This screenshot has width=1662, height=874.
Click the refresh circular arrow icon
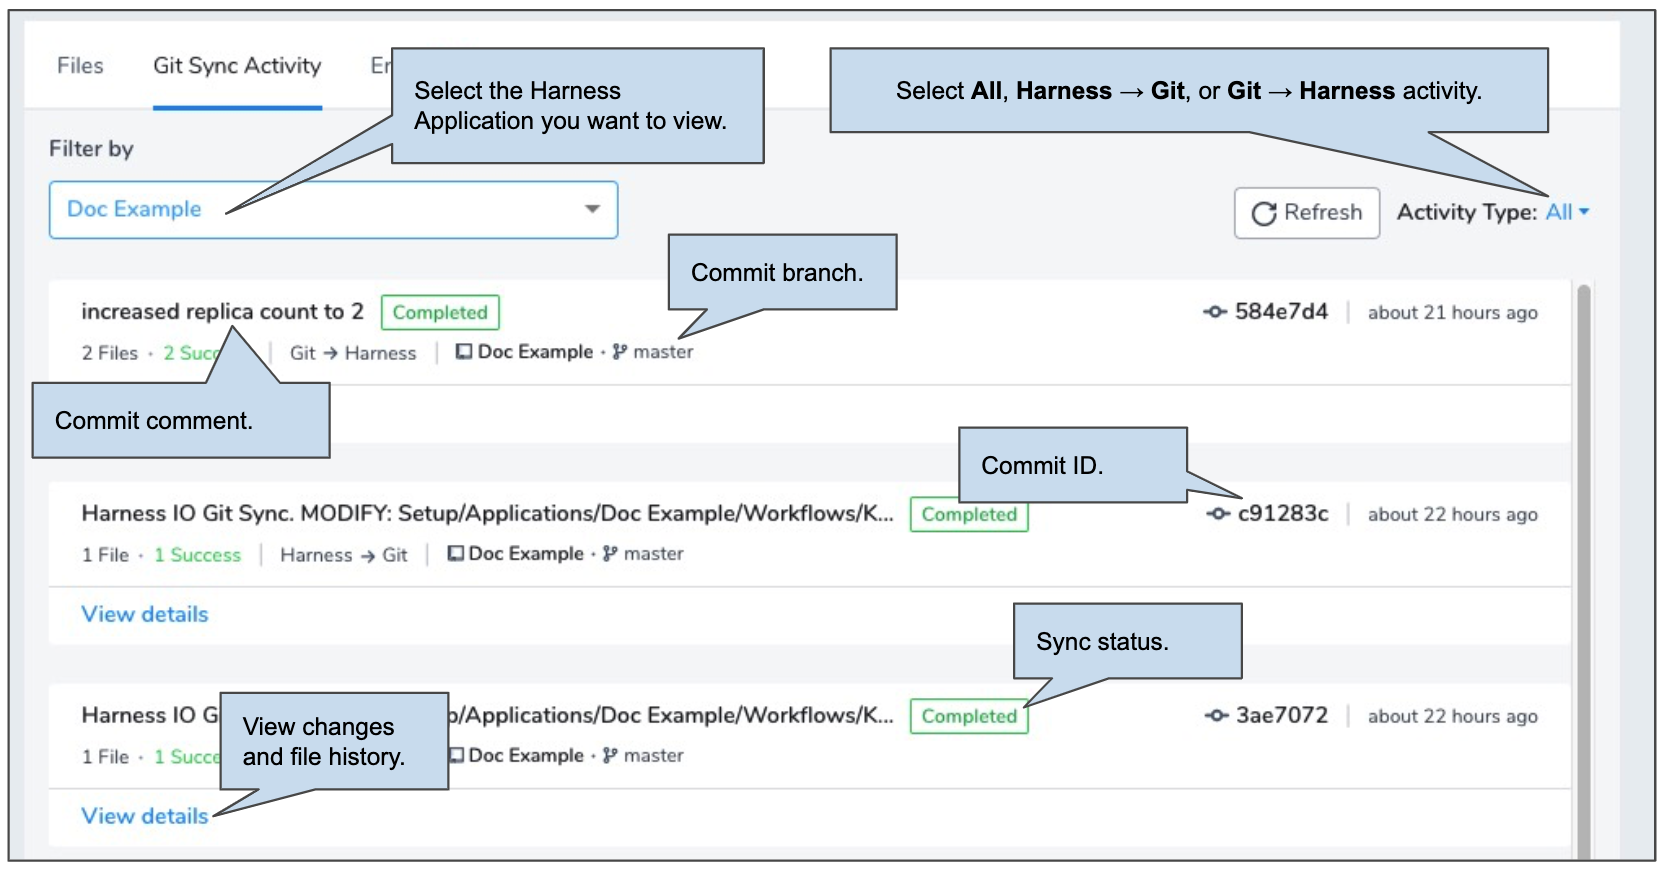(x=1264, y=213)
